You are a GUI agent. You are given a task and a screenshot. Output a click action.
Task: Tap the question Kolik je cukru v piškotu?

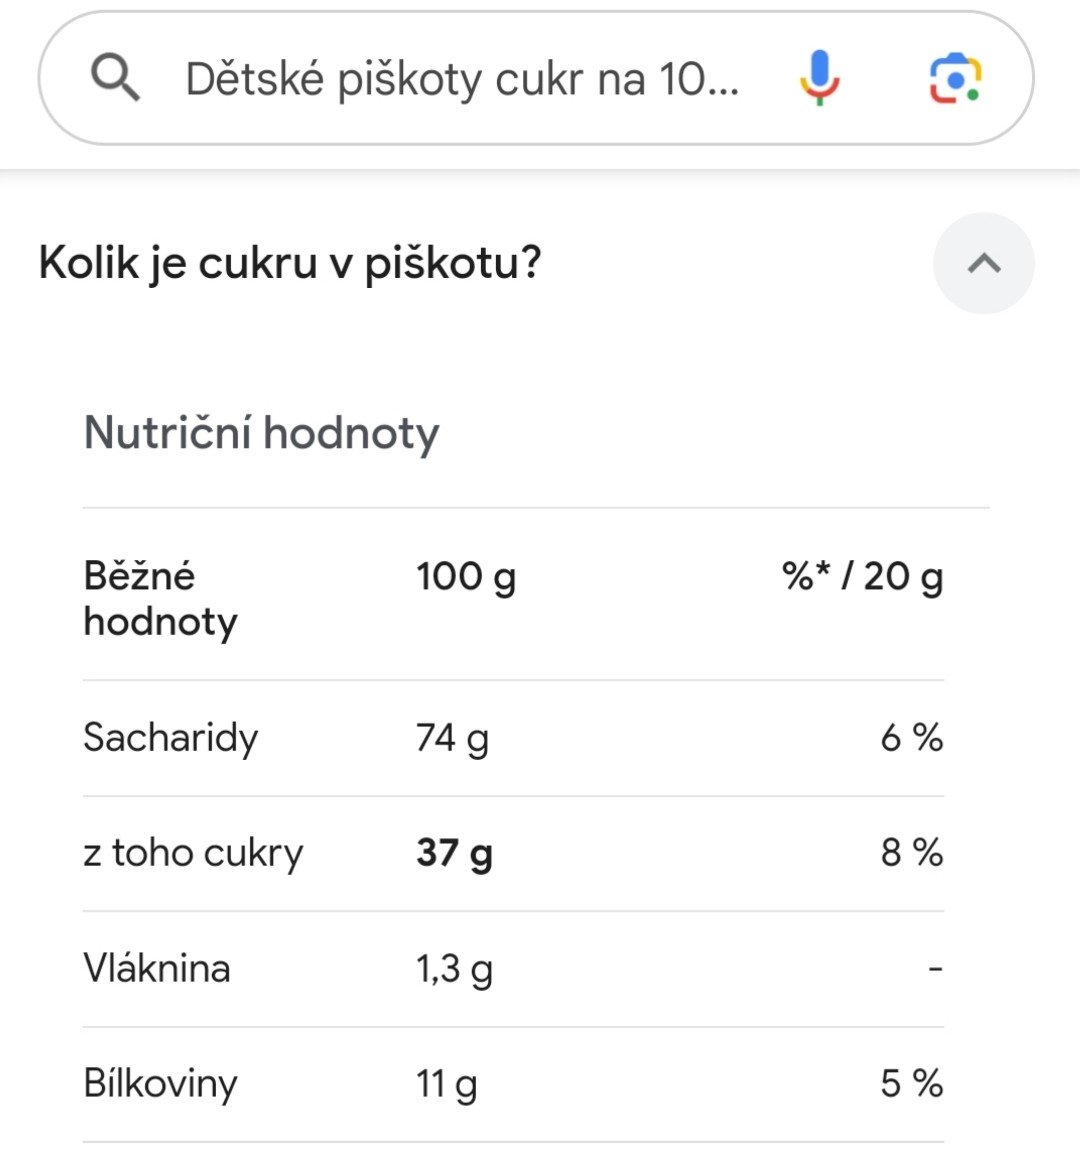coord(290,263)
